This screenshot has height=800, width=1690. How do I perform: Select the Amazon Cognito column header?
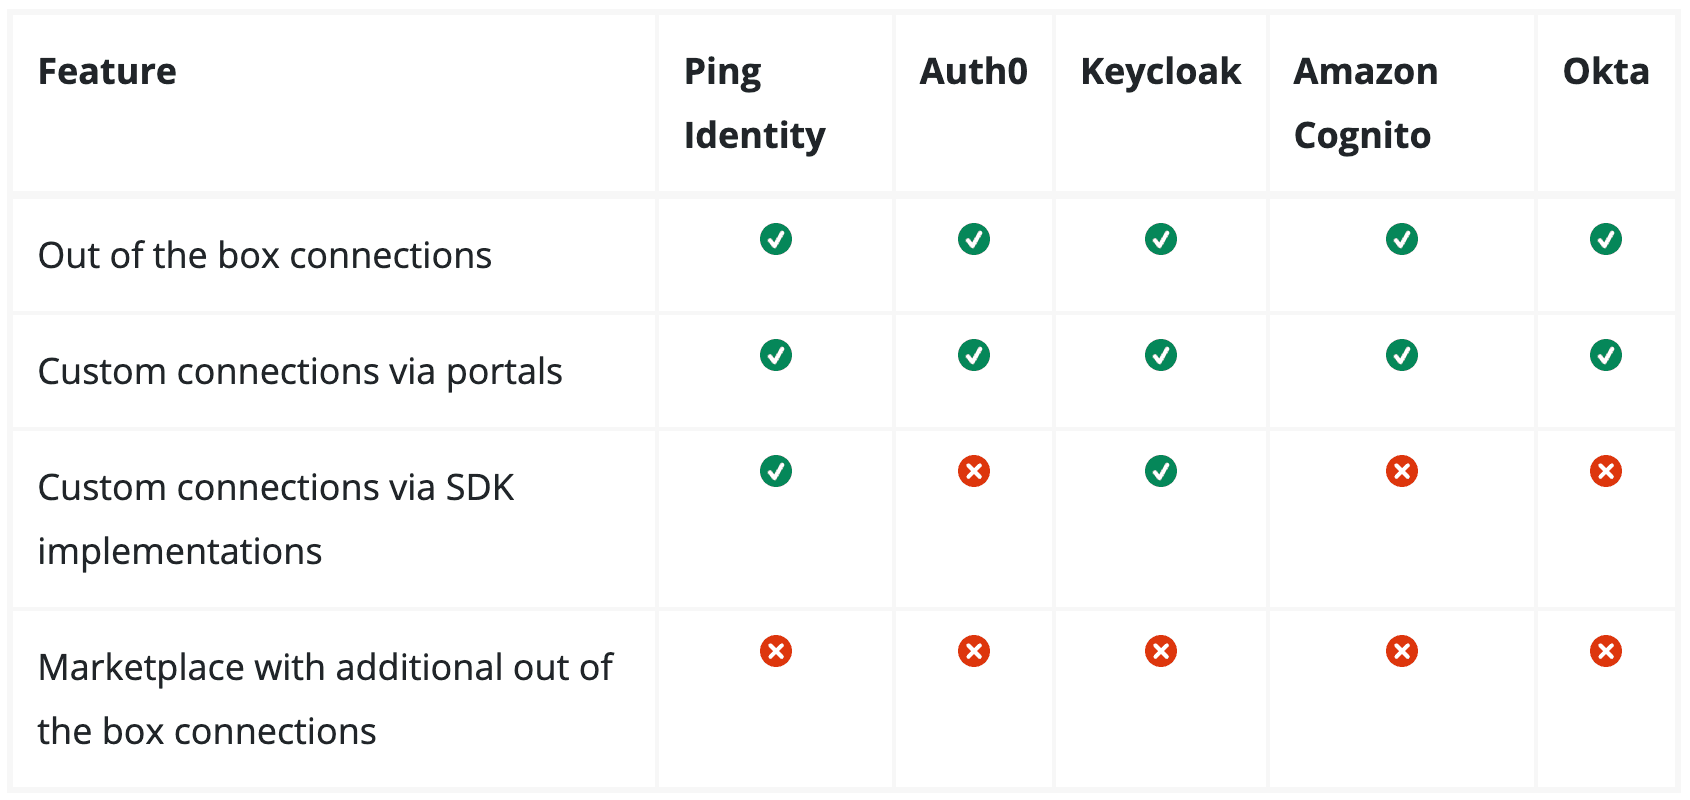point(1366,104)
